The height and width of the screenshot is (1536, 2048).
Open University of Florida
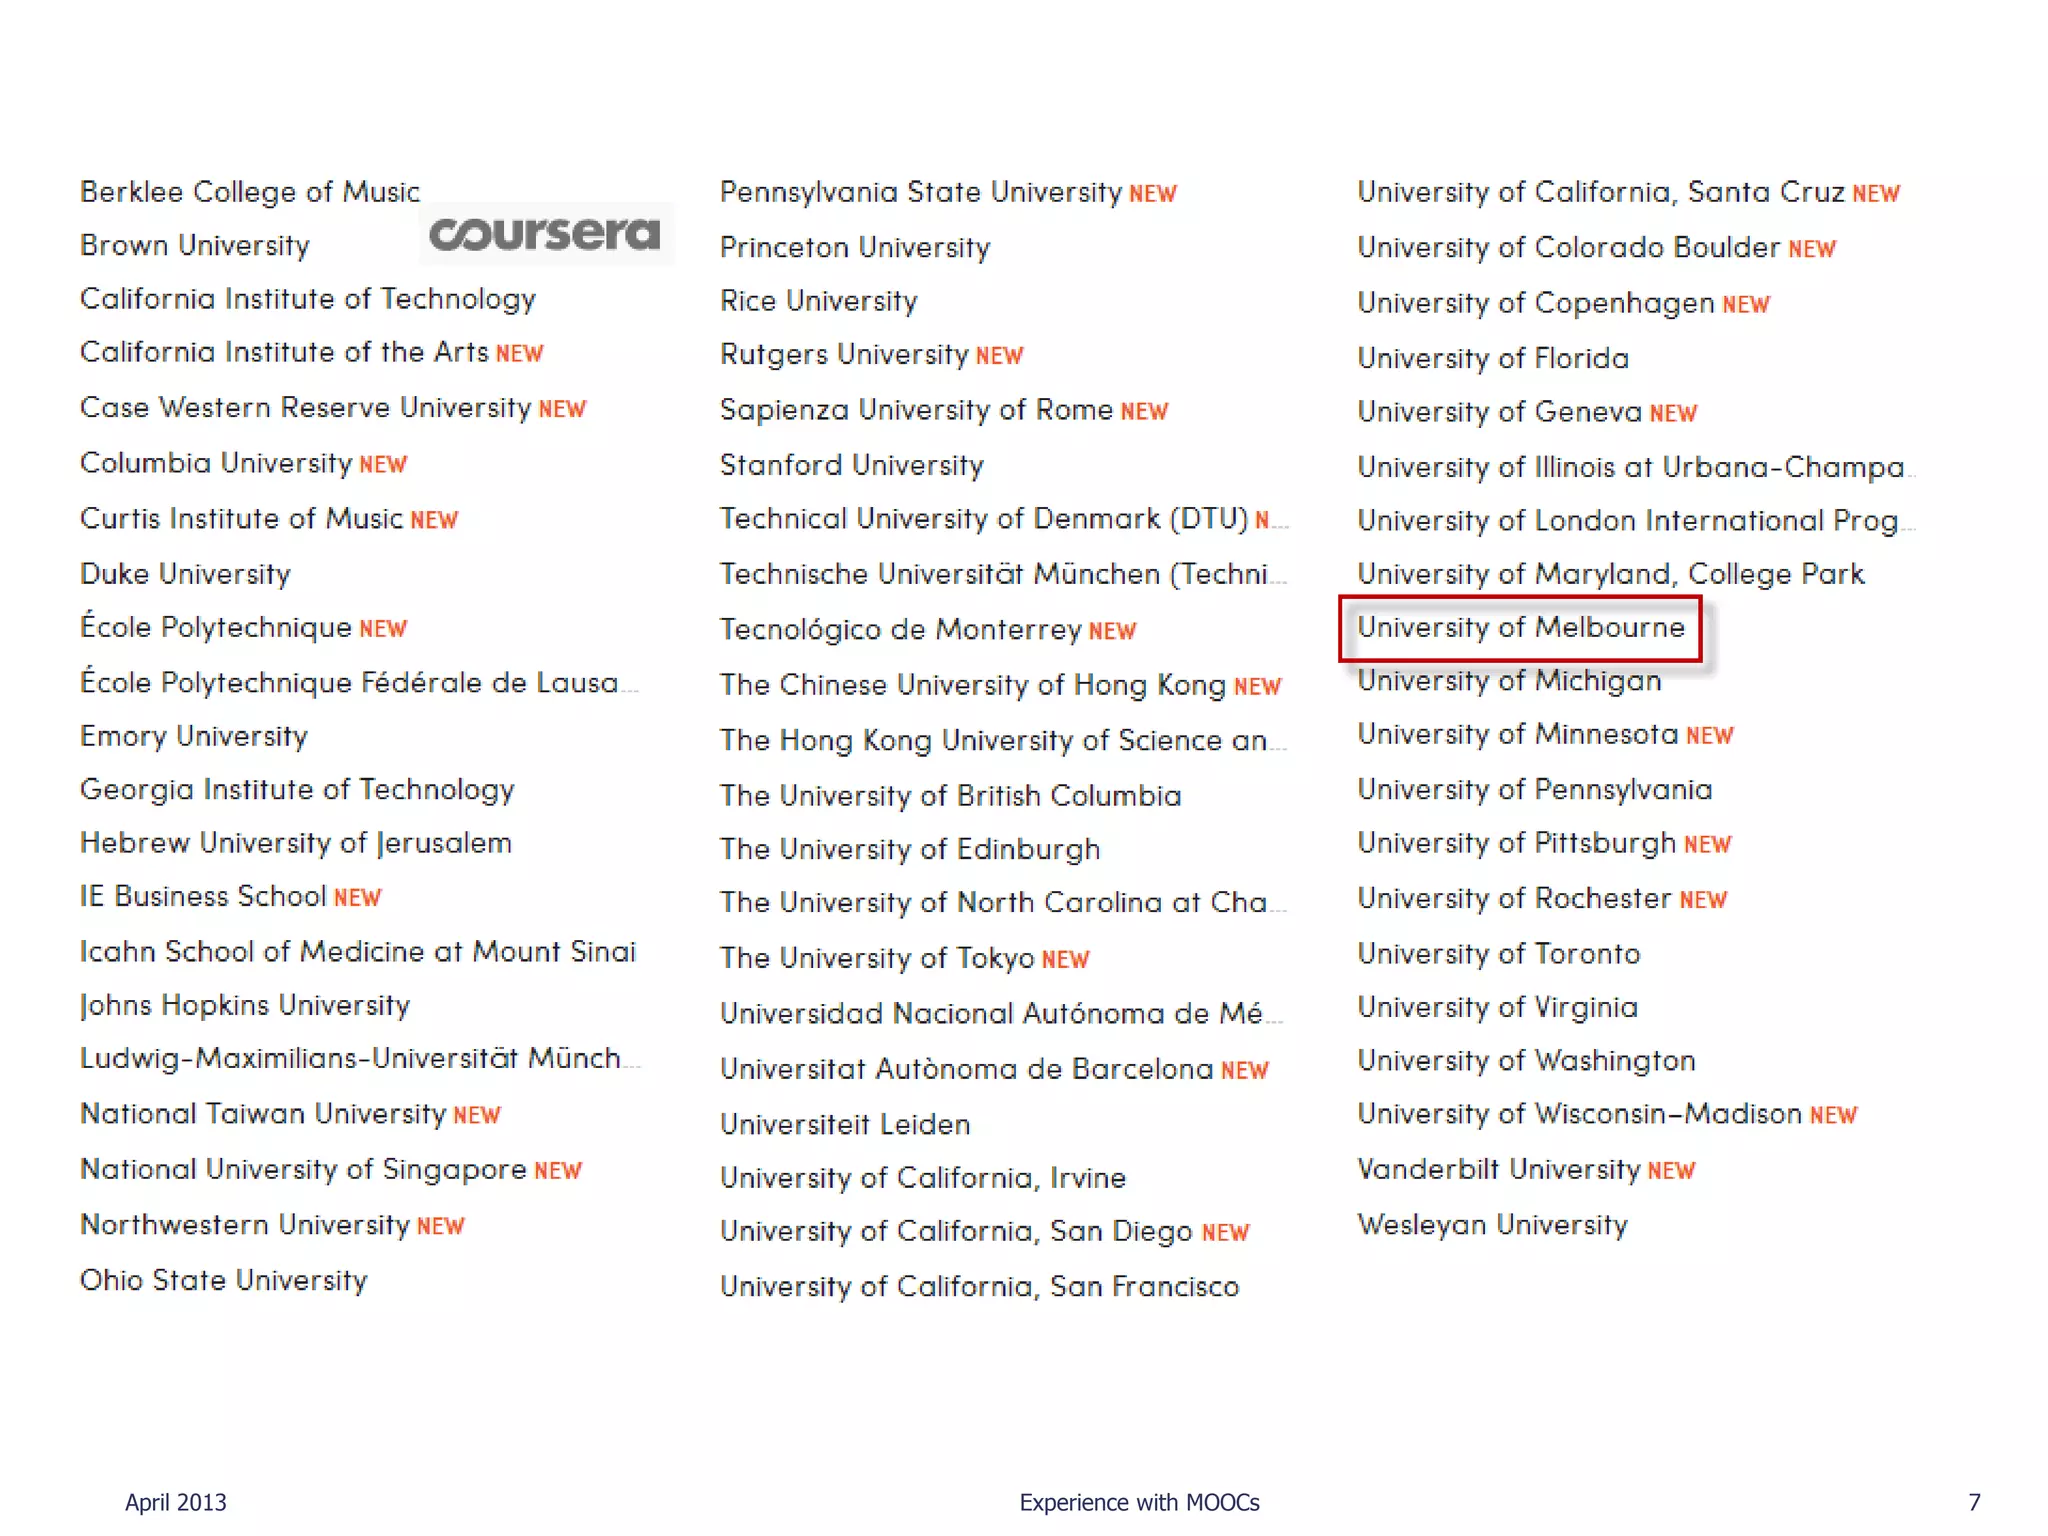(1493, 359)
